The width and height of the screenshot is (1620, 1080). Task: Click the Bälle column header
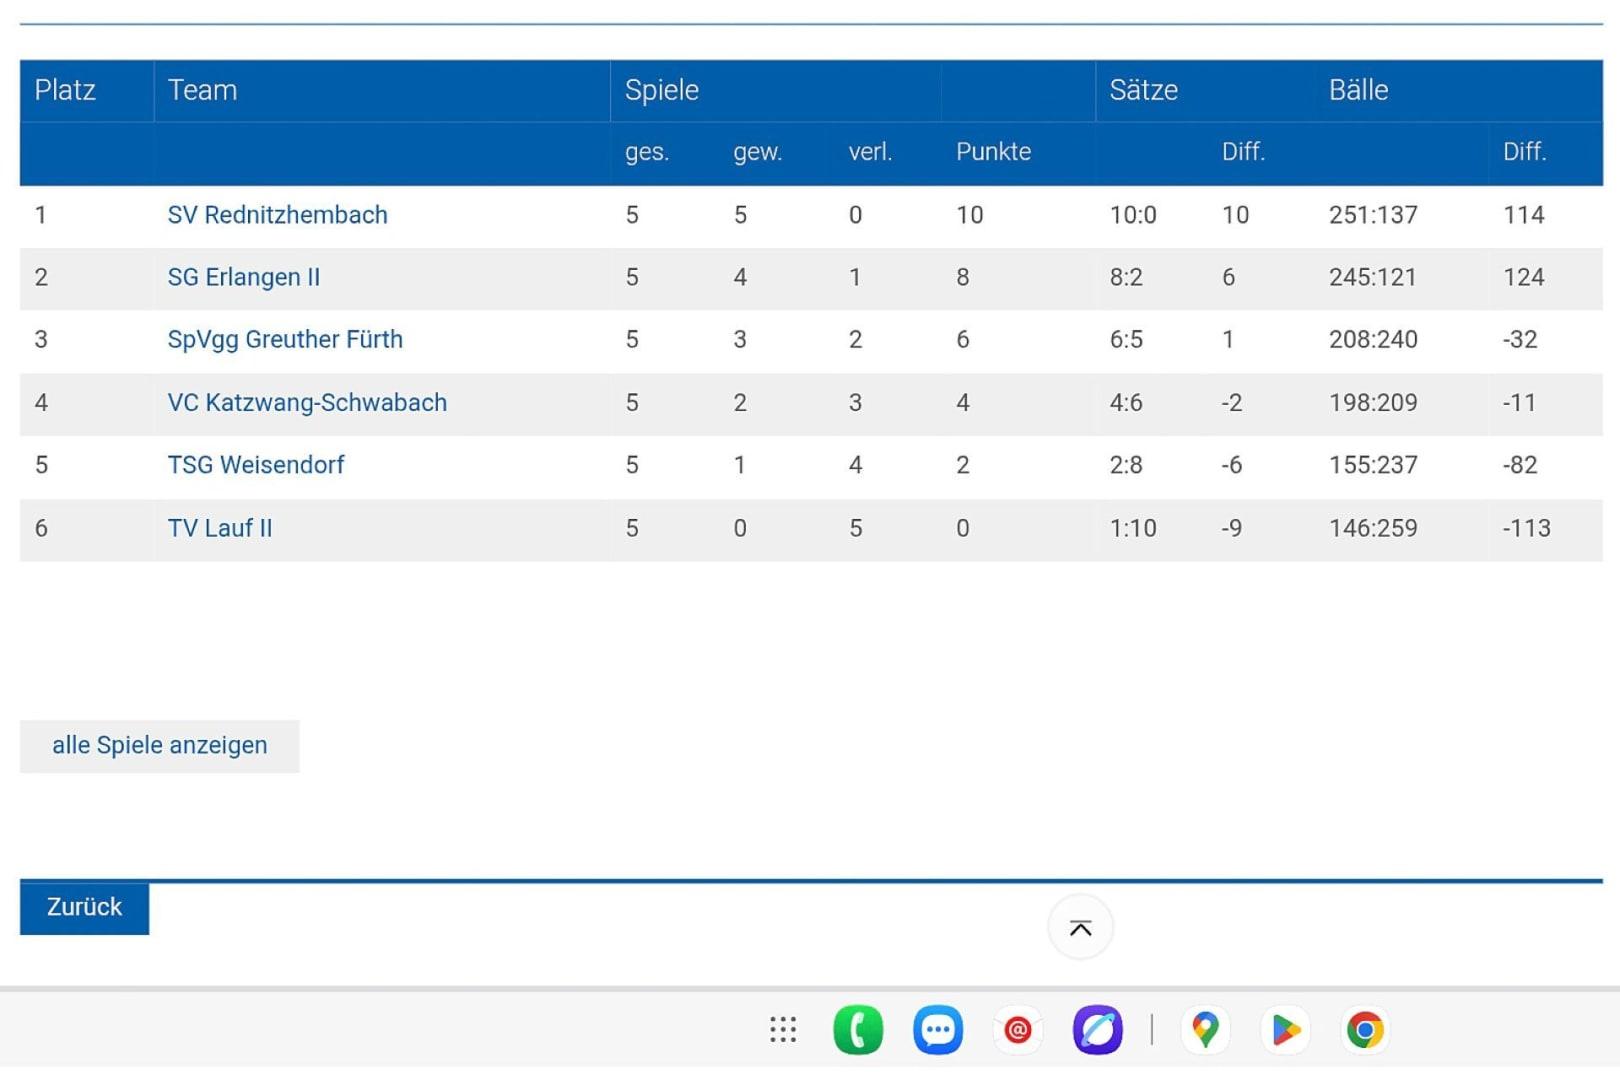1358,90
